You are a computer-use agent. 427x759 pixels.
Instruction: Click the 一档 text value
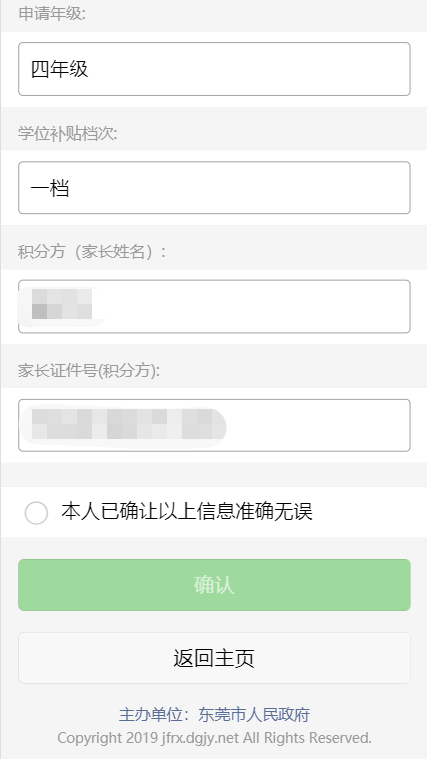click(x=50, y=188)
